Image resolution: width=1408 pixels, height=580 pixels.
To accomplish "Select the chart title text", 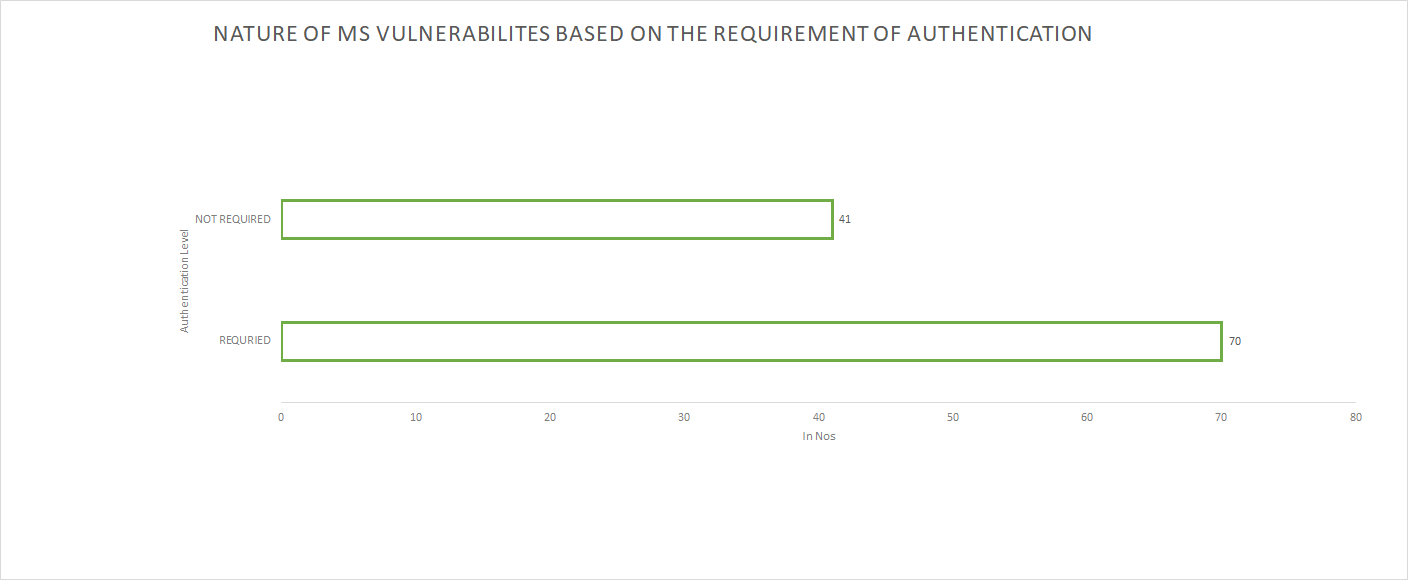I will point(653,34).
